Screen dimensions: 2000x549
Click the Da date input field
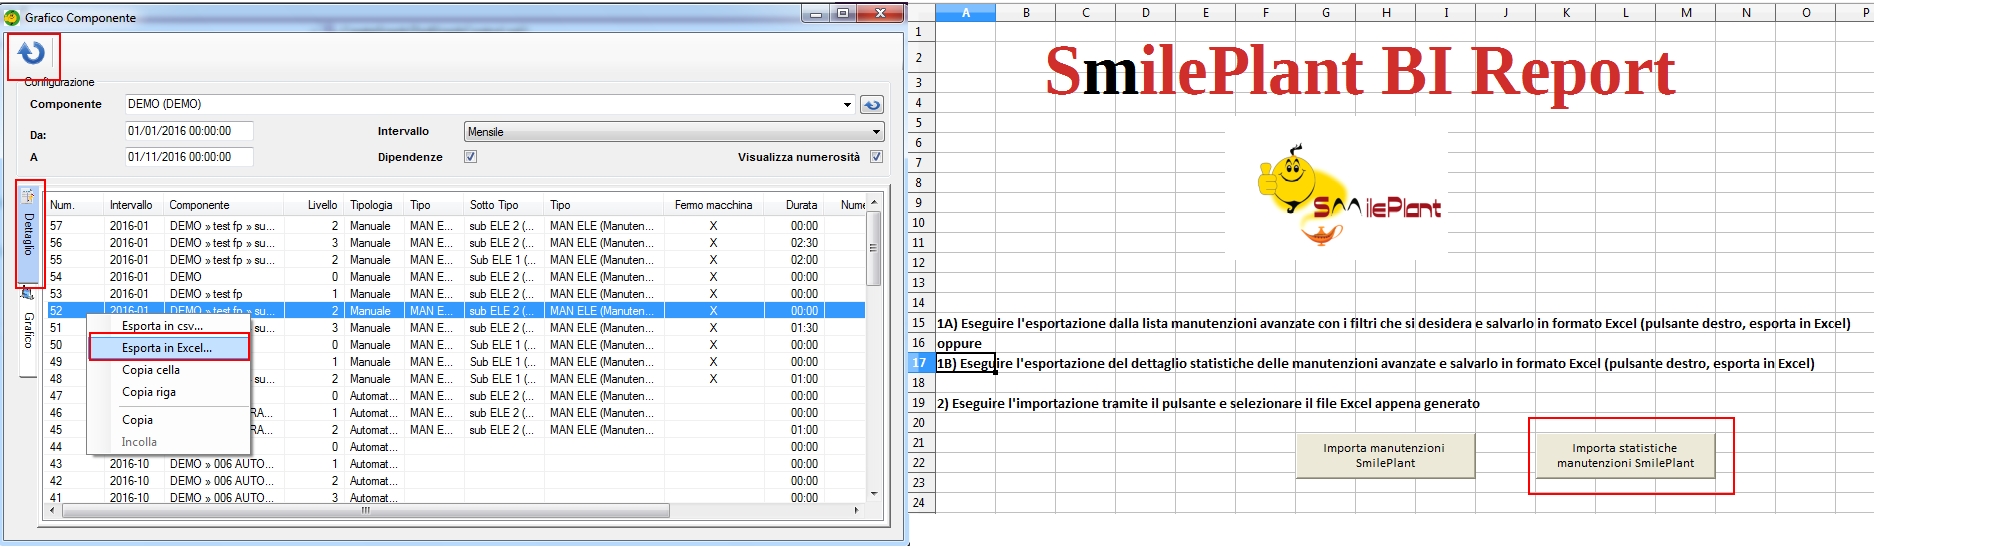(x=188, y=131)
